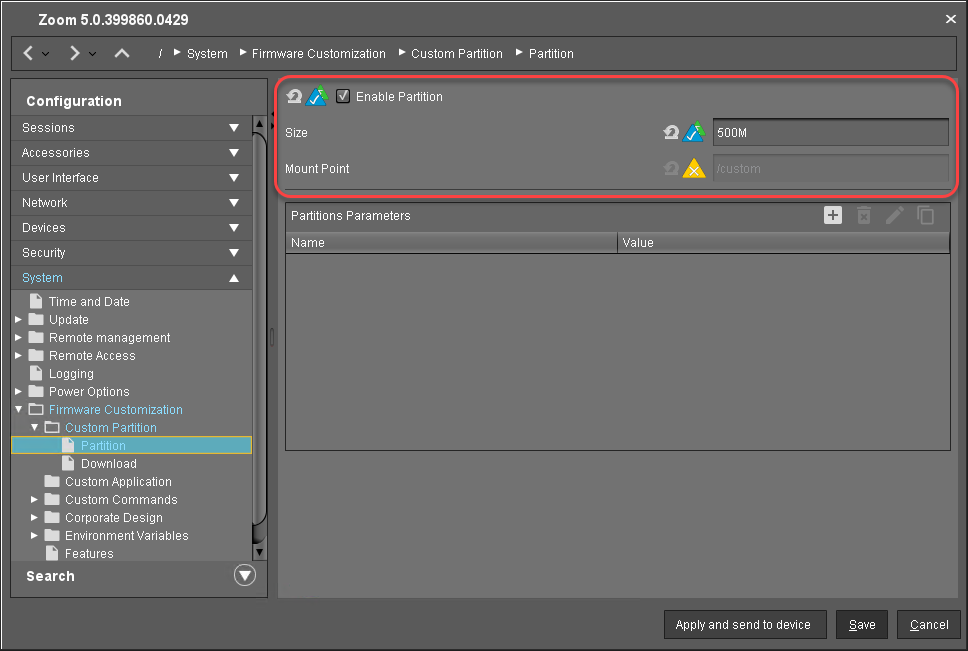Click the add partition parameter plus icon
This screenshot has width=968, height=651.
point(832,215)
